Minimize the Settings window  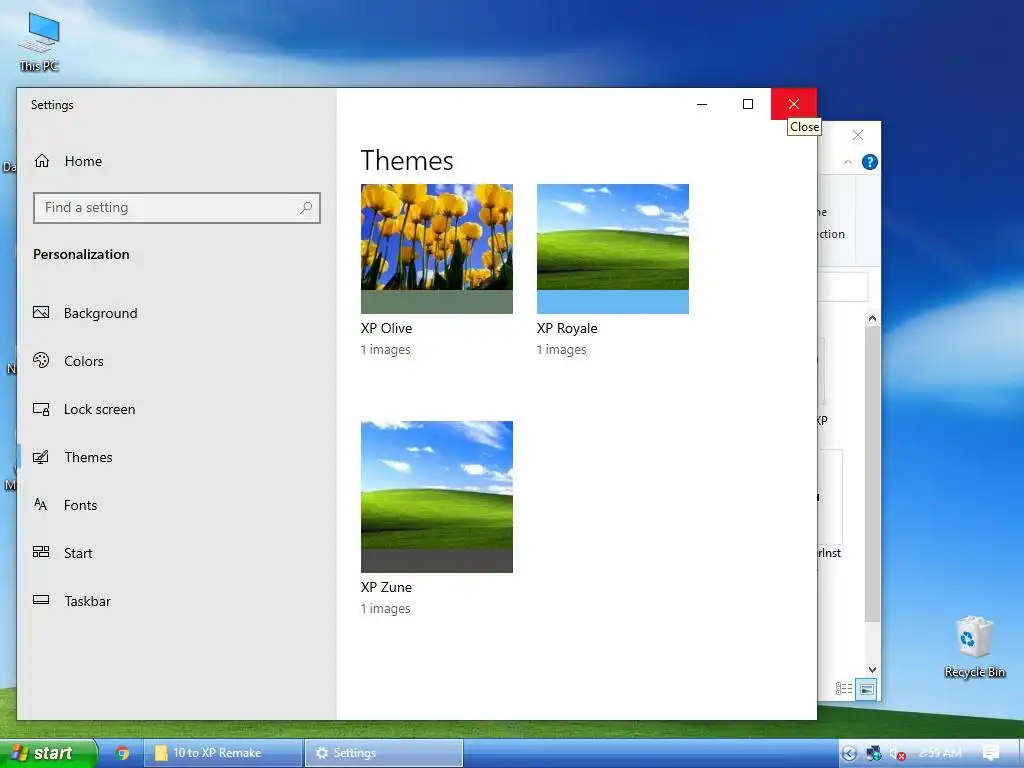click(702, 104)
